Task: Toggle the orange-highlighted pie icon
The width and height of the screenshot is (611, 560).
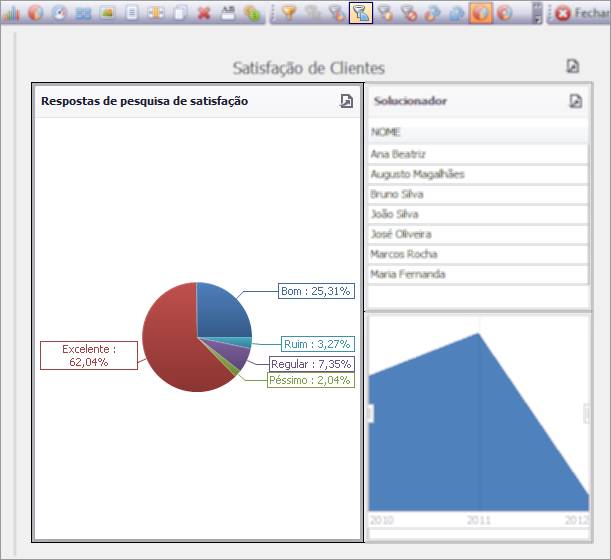Action: [x=480, y=13]
